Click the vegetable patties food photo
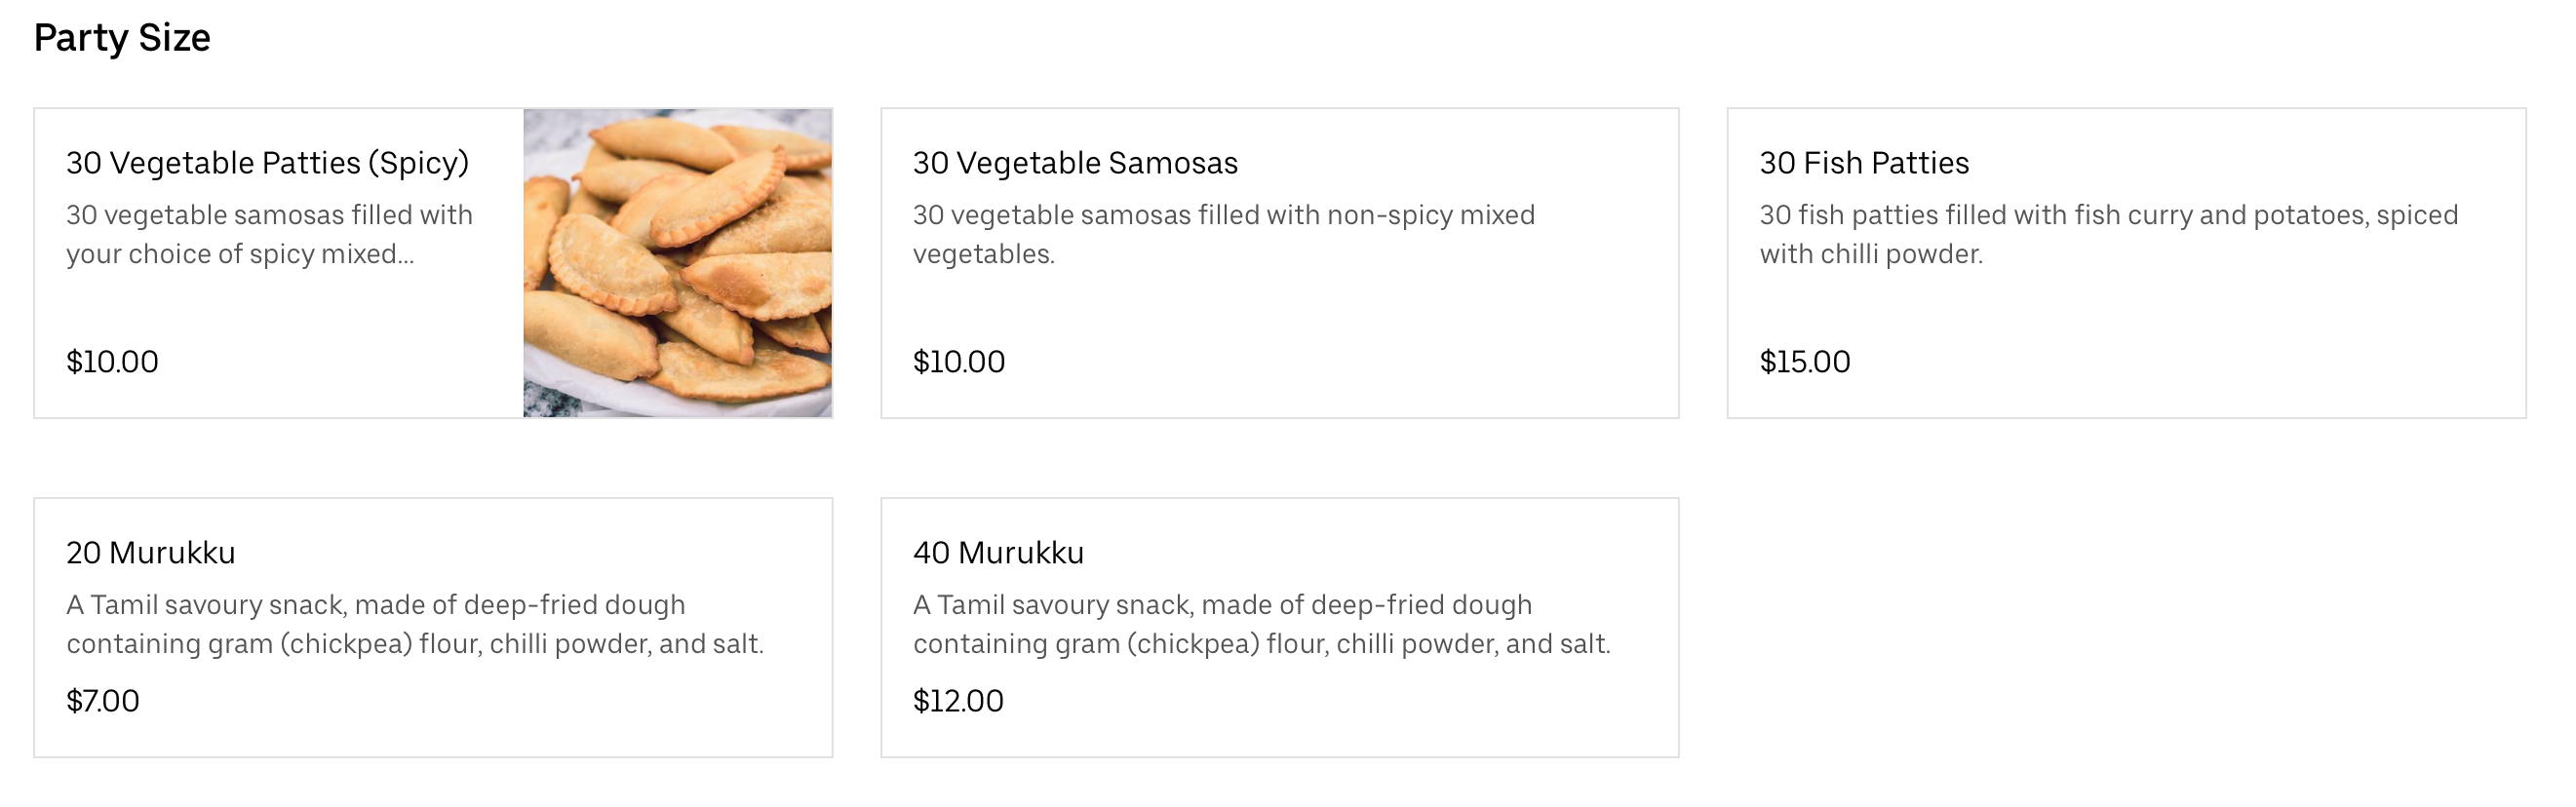The height and width of the screenshot is (807, 2576). point(677,263)
